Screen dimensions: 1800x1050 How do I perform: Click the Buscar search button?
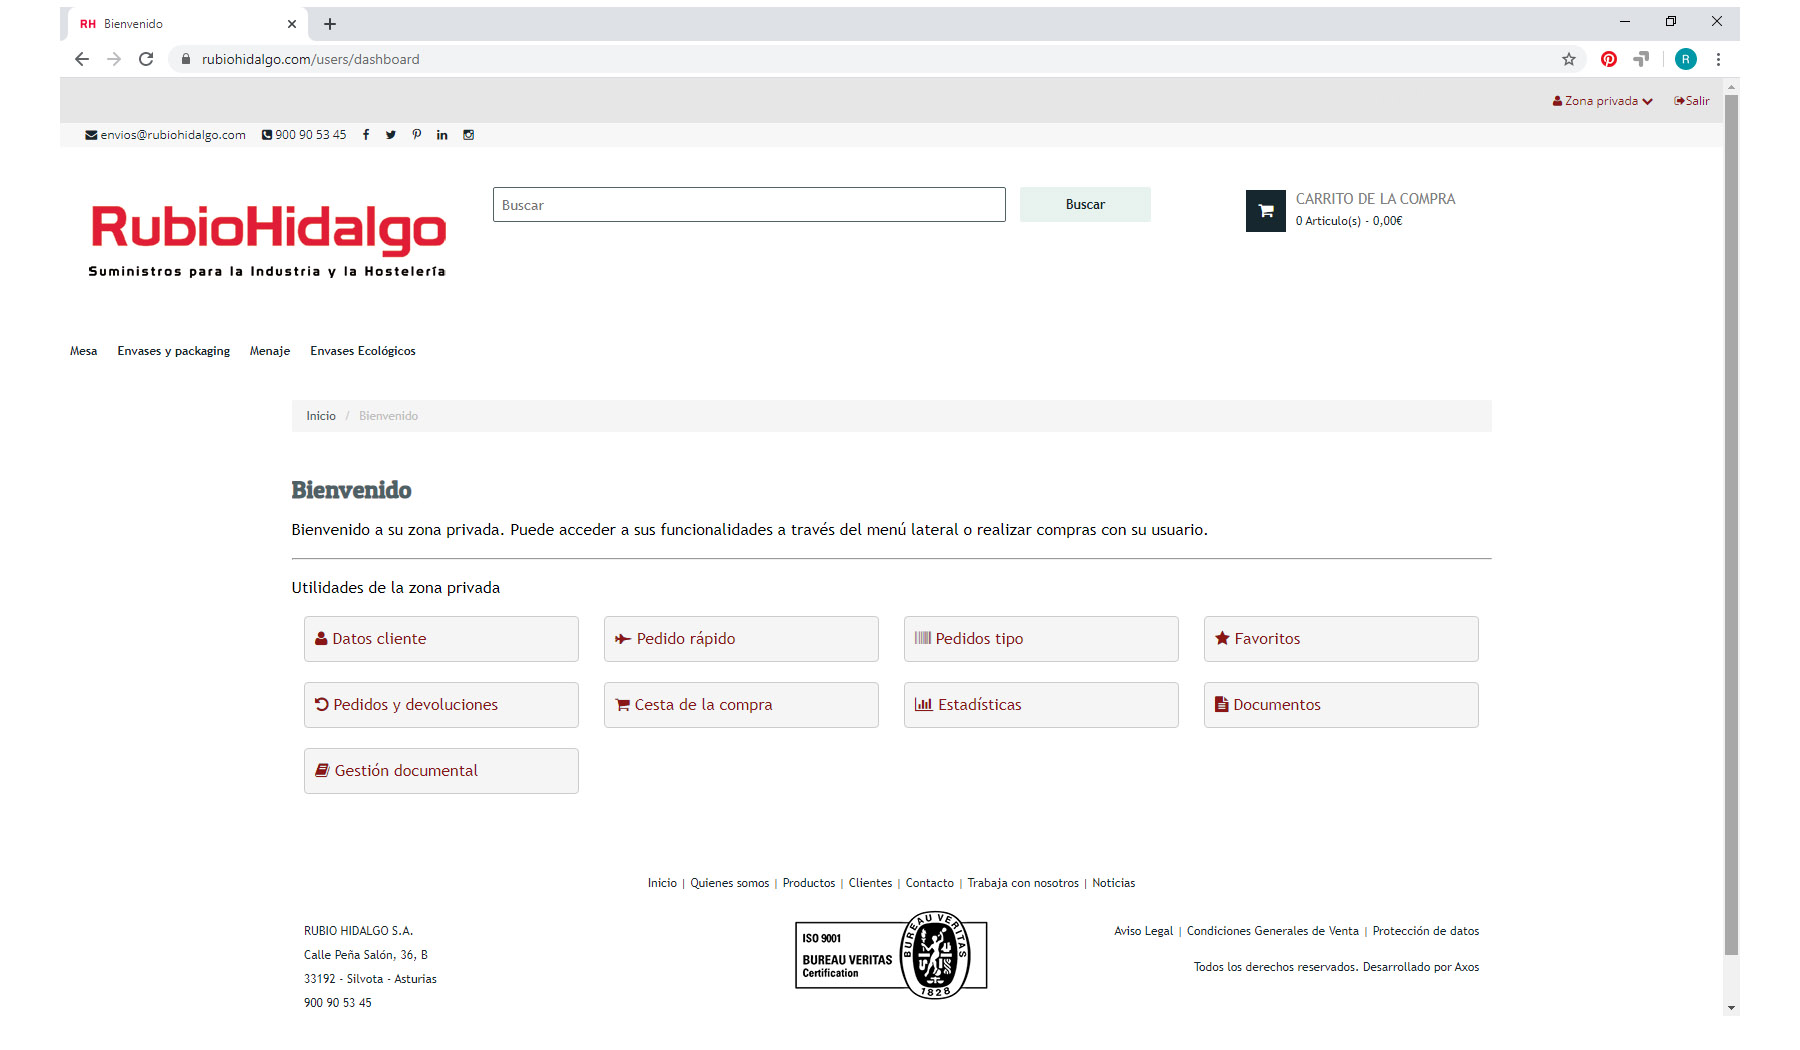[1085, 205]
